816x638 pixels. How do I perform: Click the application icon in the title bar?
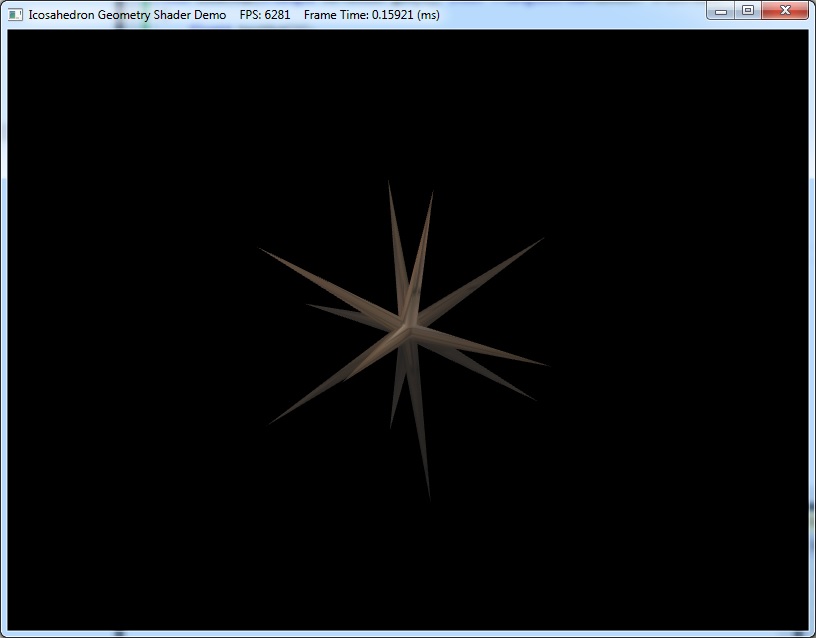pos(16,15)
